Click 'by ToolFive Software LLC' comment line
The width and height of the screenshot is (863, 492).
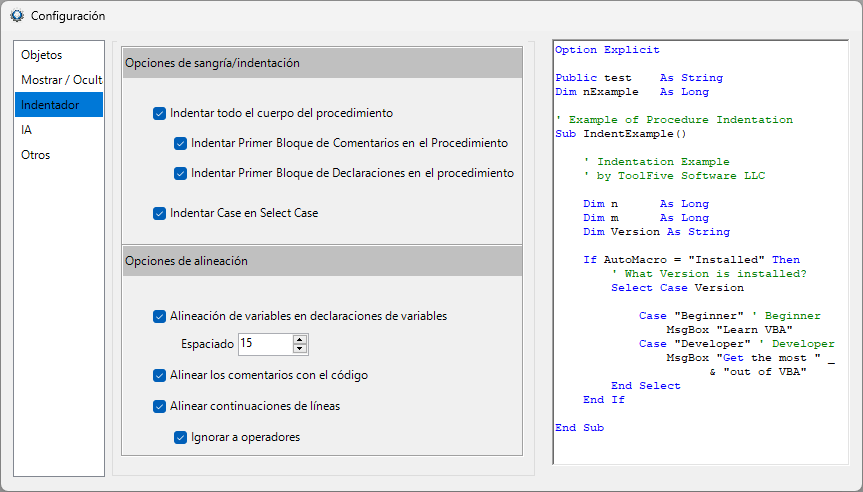tap(674, 176)
